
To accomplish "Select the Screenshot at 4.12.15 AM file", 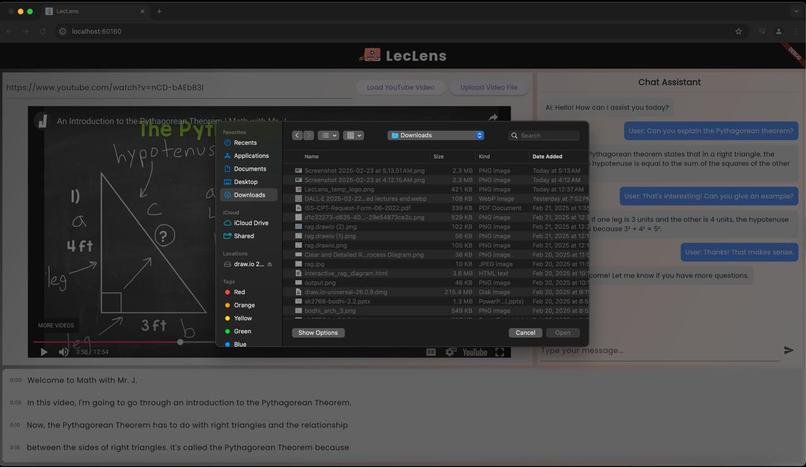I will pyautogui.click(x=435, y=180).
